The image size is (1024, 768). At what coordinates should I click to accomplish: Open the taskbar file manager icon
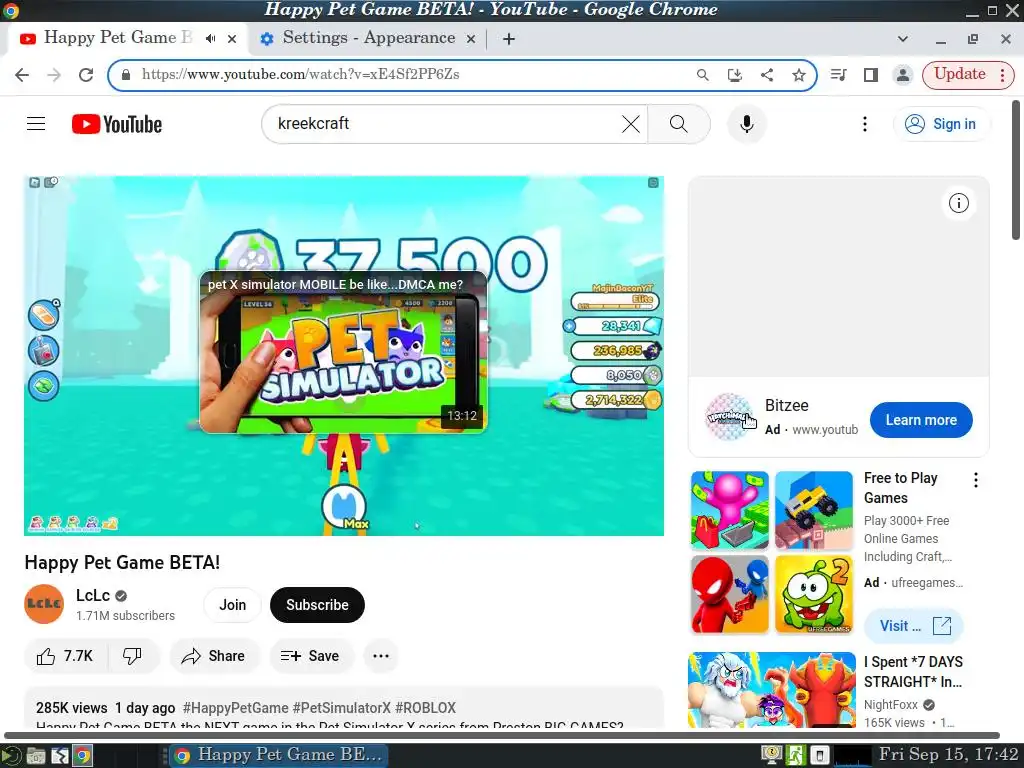point(36,756)
